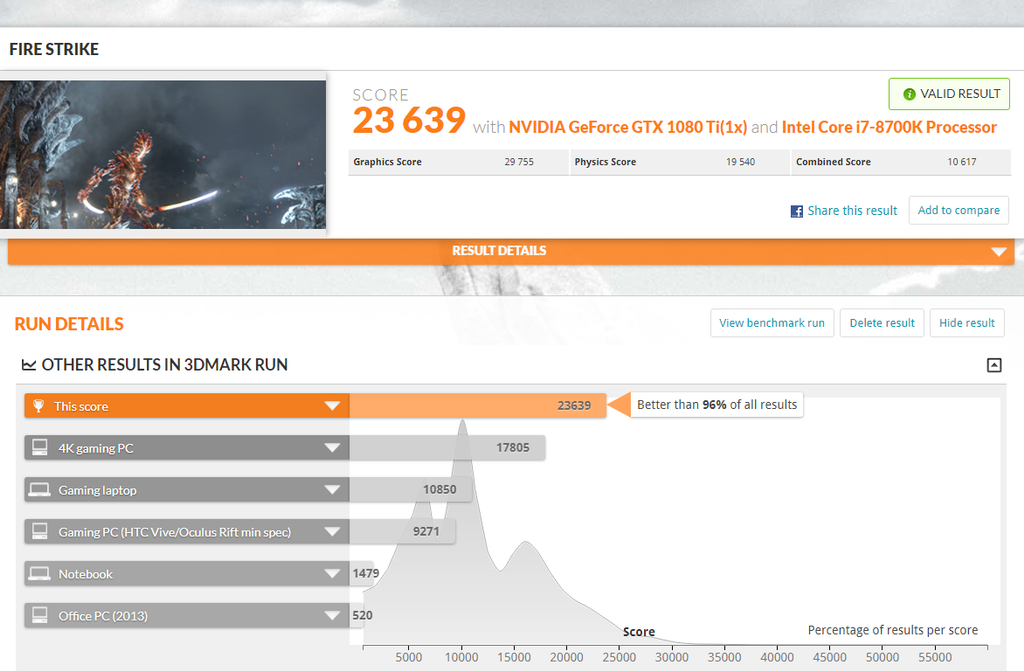This screenshot has height=671, width=1024.
Task: Click the Run Details heading
Action: [x=69, y=324]
